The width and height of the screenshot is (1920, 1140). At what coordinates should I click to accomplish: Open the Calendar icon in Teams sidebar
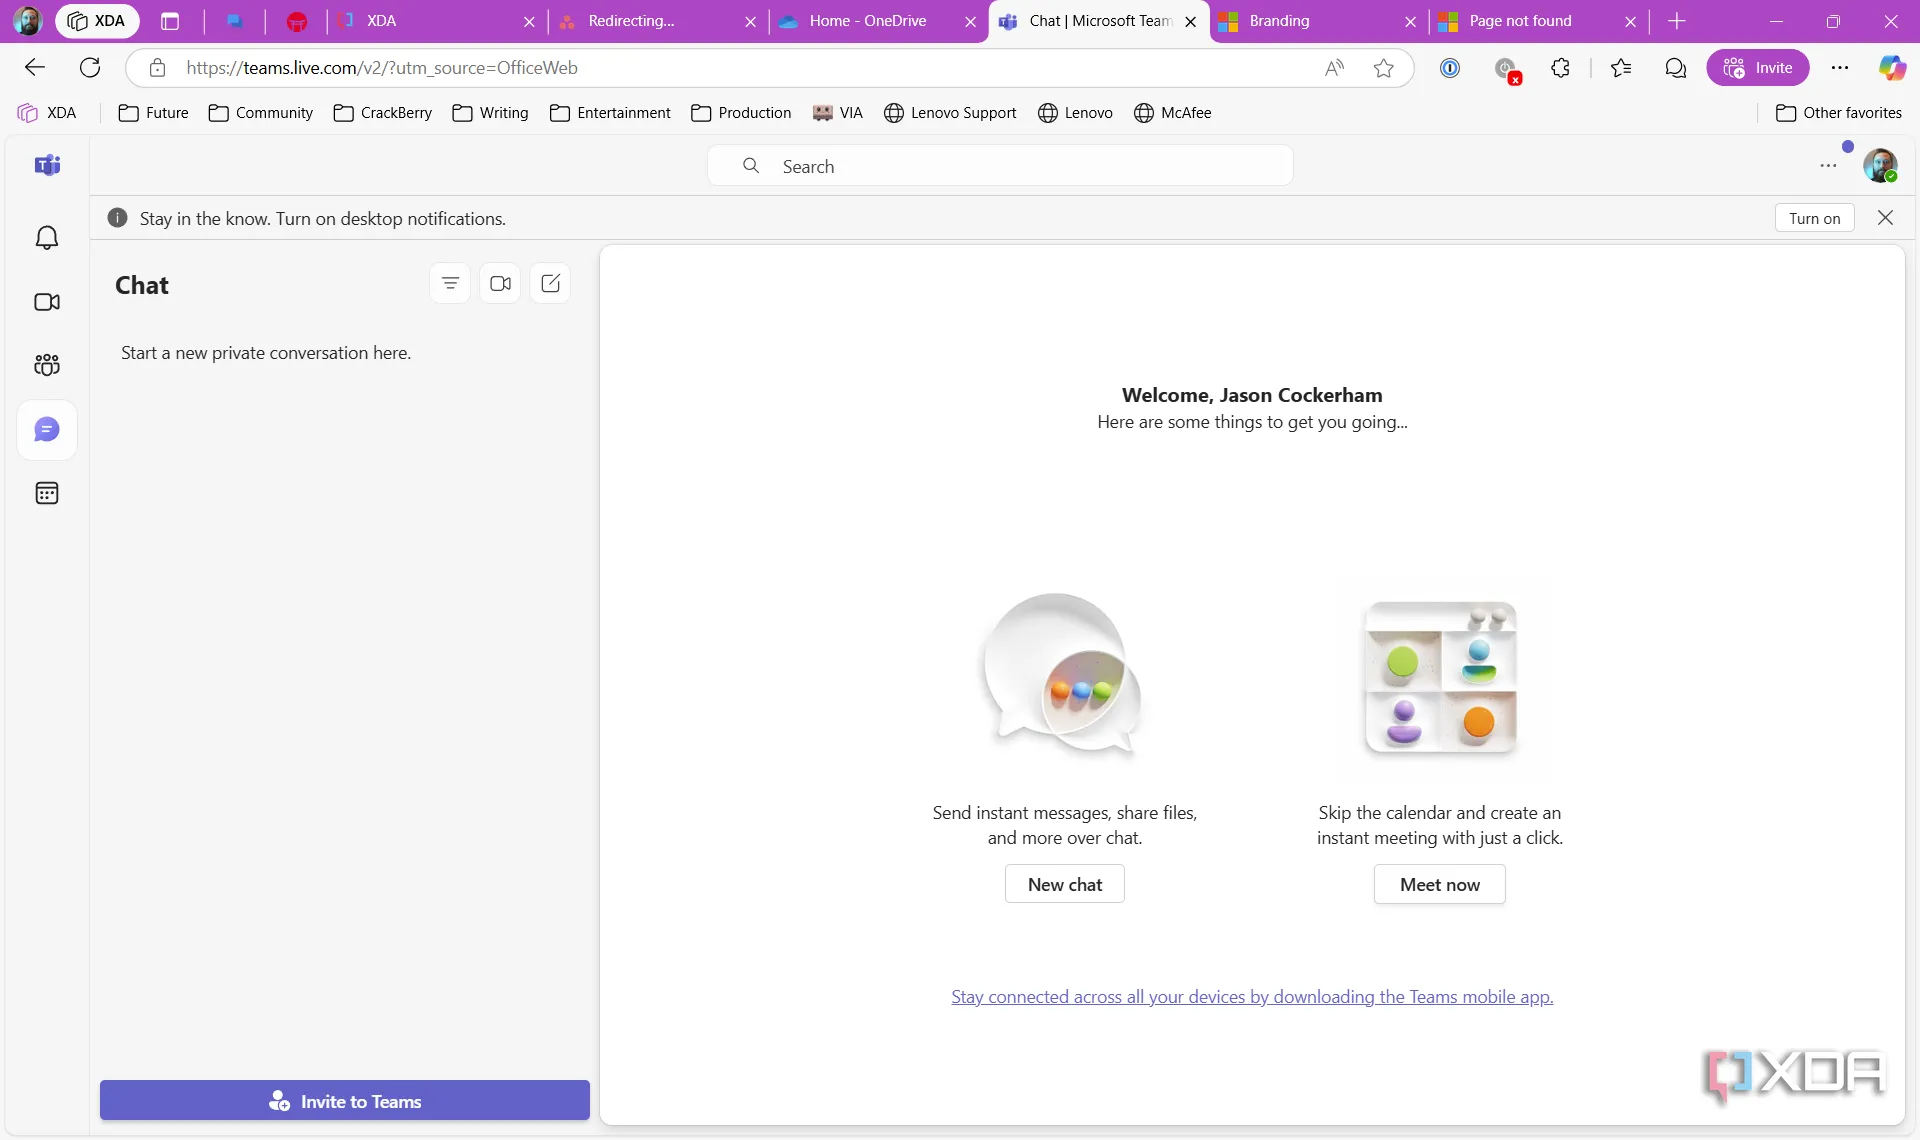(x=47, y=493)
